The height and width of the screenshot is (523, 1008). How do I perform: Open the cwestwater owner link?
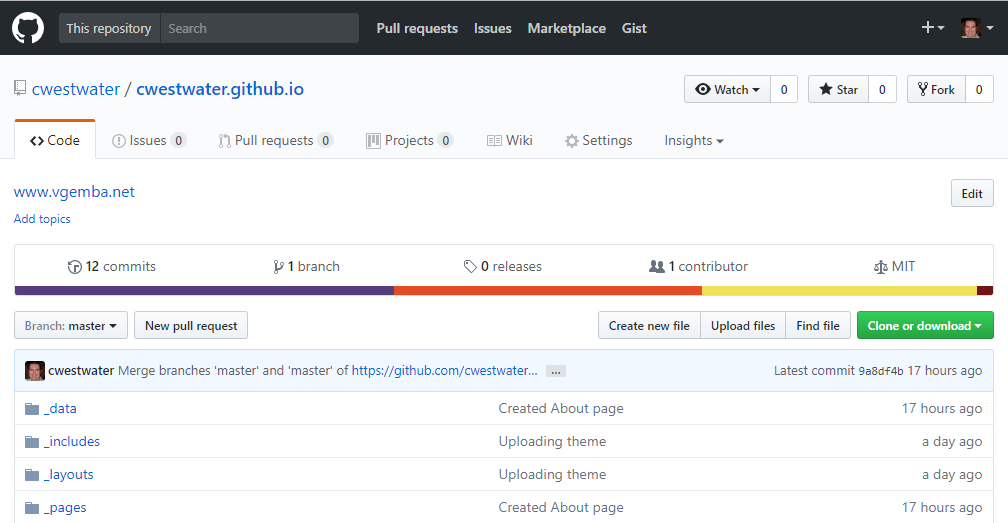[x=76, y=89]
